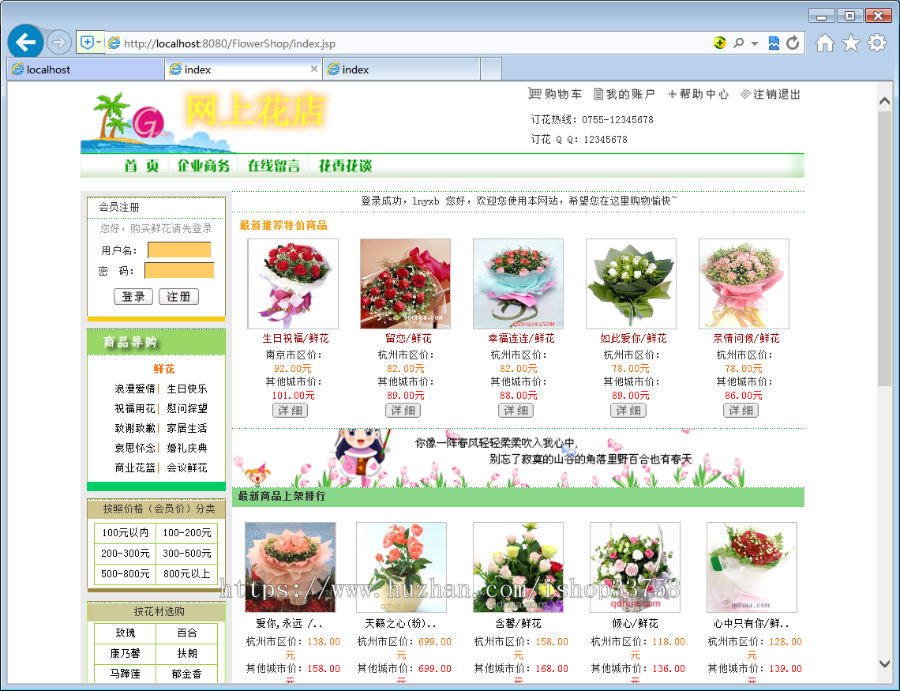Open browser Tools via the gear icon
900x691 pixels.
tap(877, 42)
